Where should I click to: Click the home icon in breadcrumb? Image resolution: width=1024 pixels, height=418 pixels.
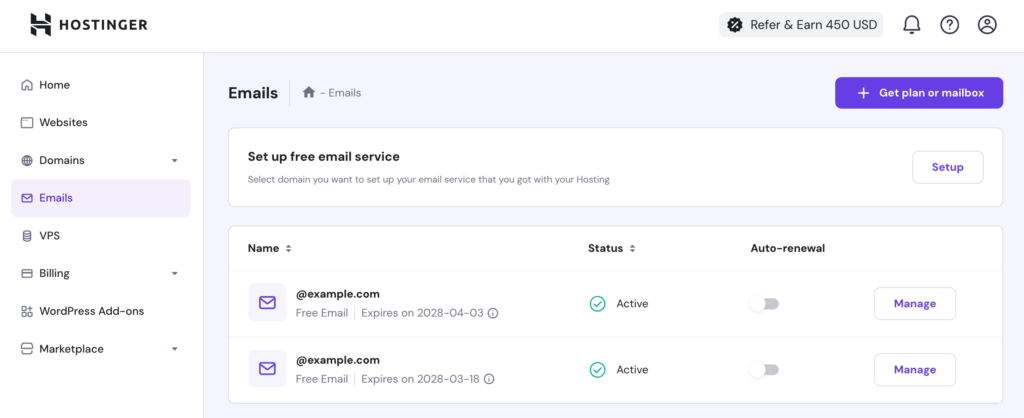(309, 93)
